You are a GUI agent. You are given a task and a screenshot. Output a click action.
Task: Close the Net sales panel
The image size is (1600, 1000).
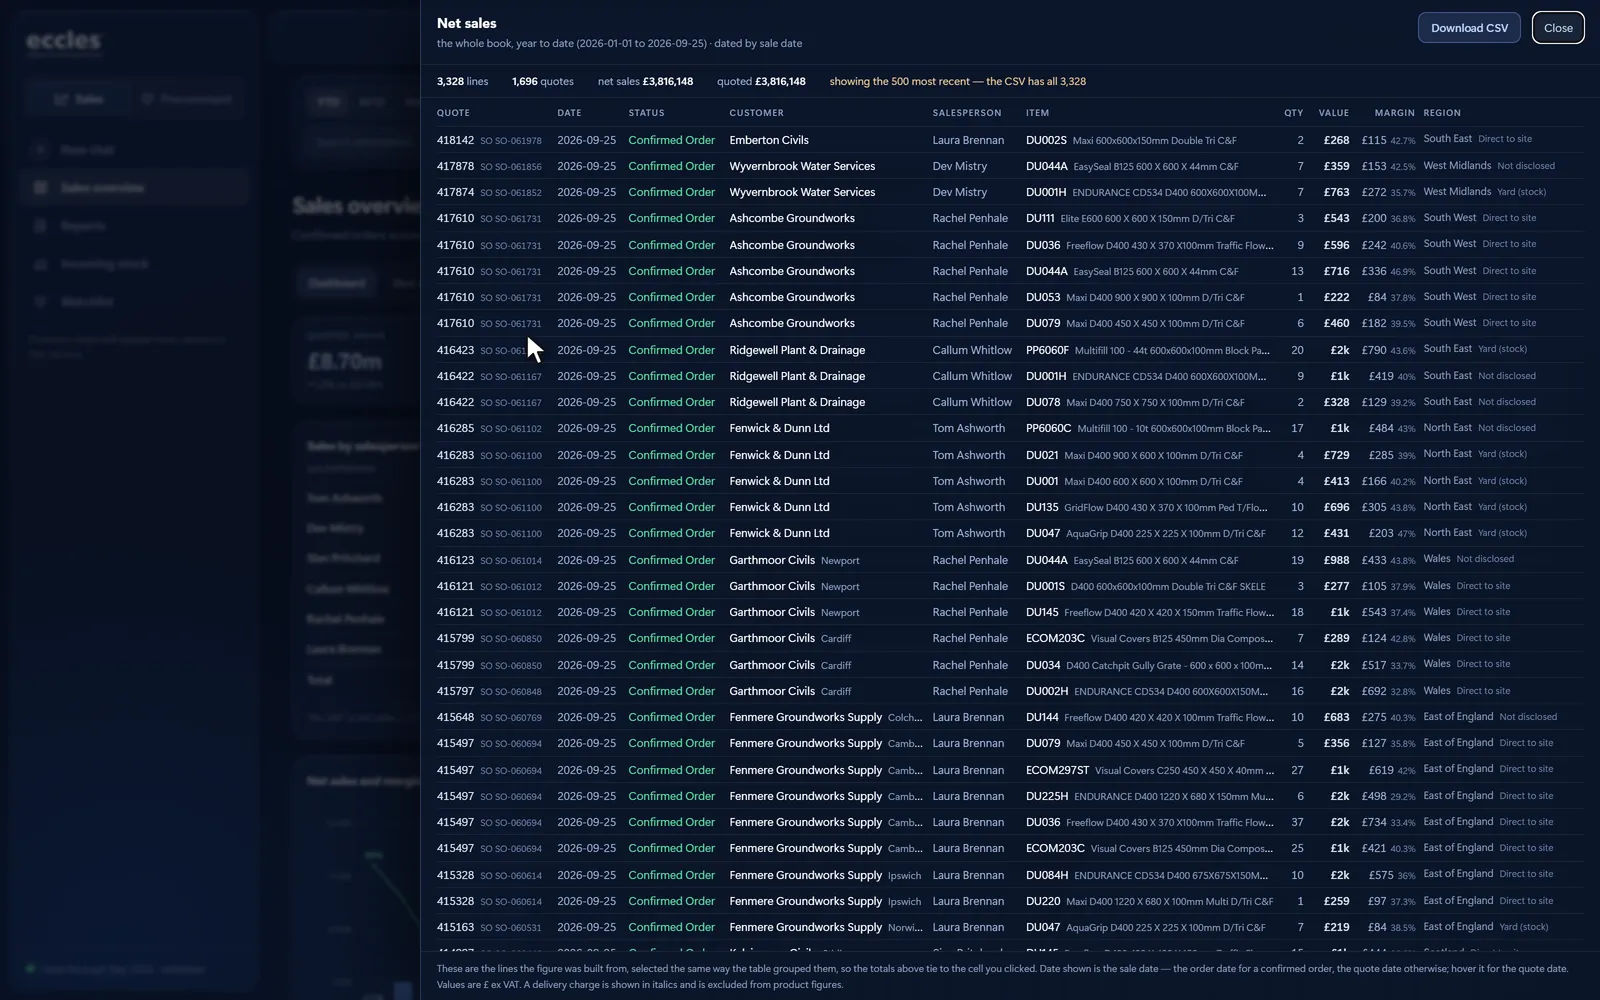(x=1558, y=28)
